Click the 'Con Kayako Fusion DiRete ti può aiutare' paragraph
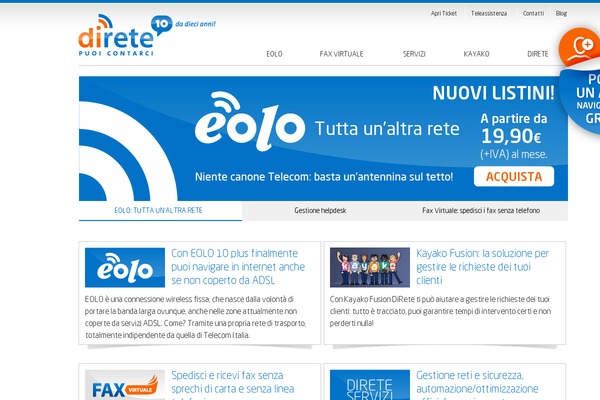Viewport: 600px width, 400px height. tap(440, 311)
